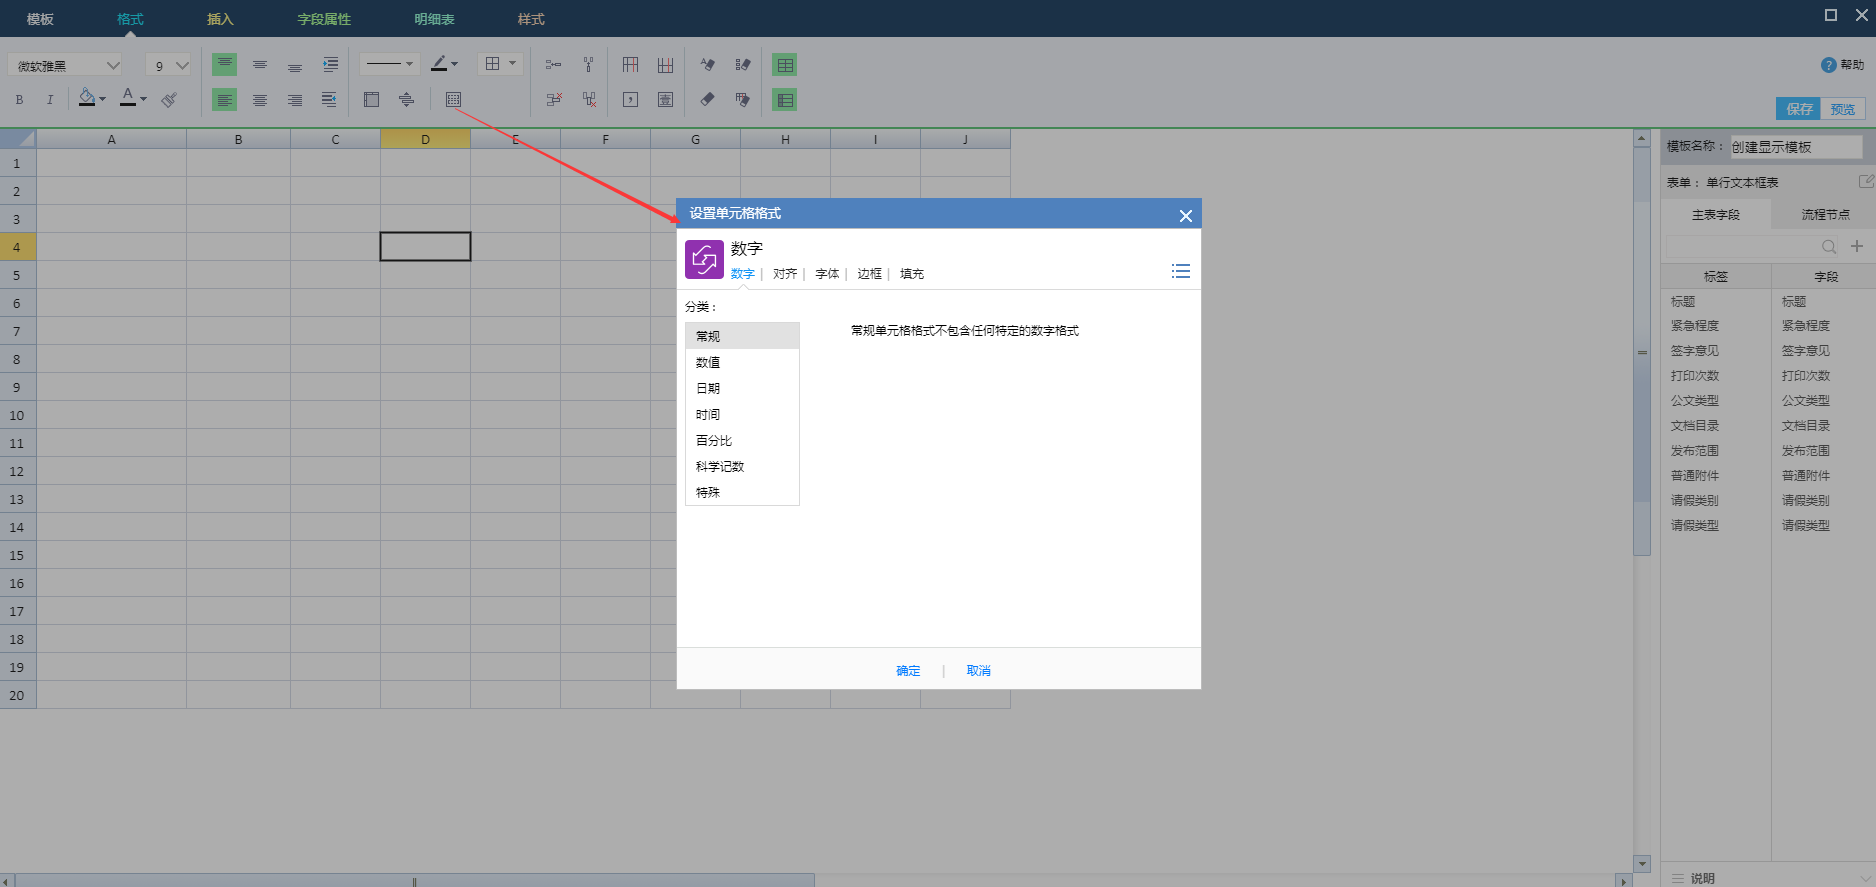The width and height of the screenshot is (1876, 887).
Task: Click the format painter brush icon
Action: click(x=169, y=99)
